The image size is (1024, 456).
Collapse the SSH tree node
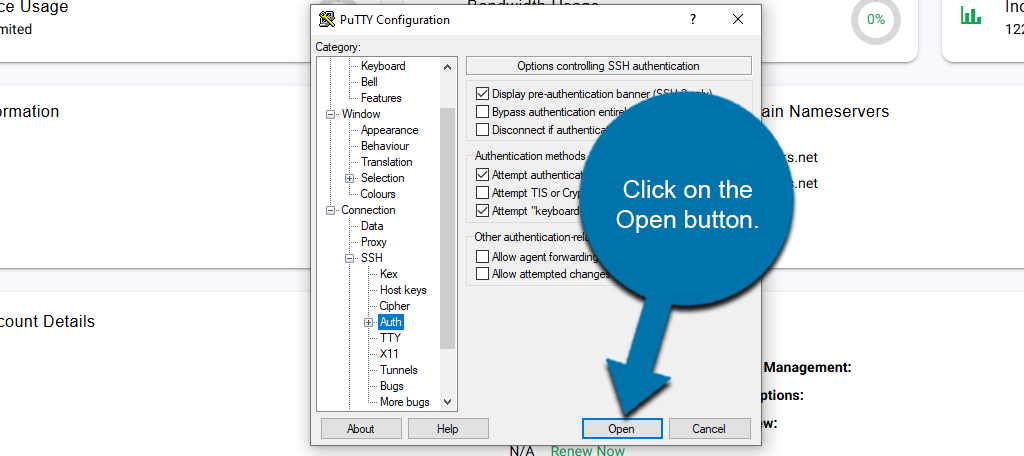pos(349,258)
